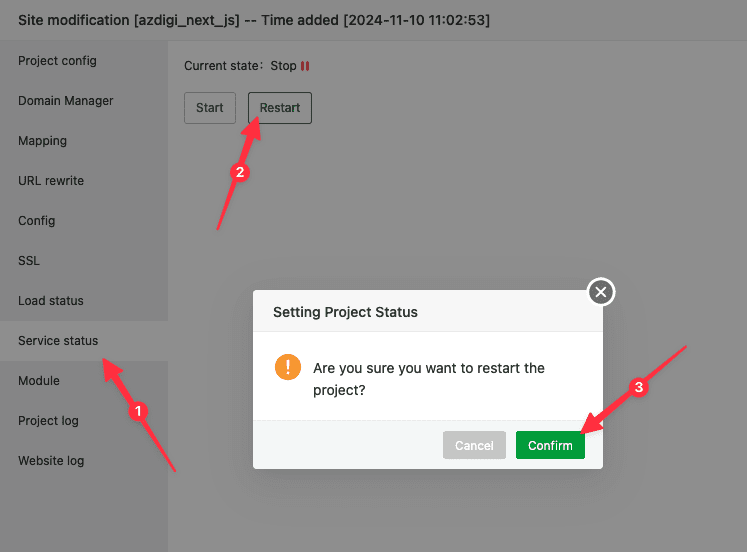Open the SSL tab
This screenshot has width=747, height=552.
tap(29, 261)
